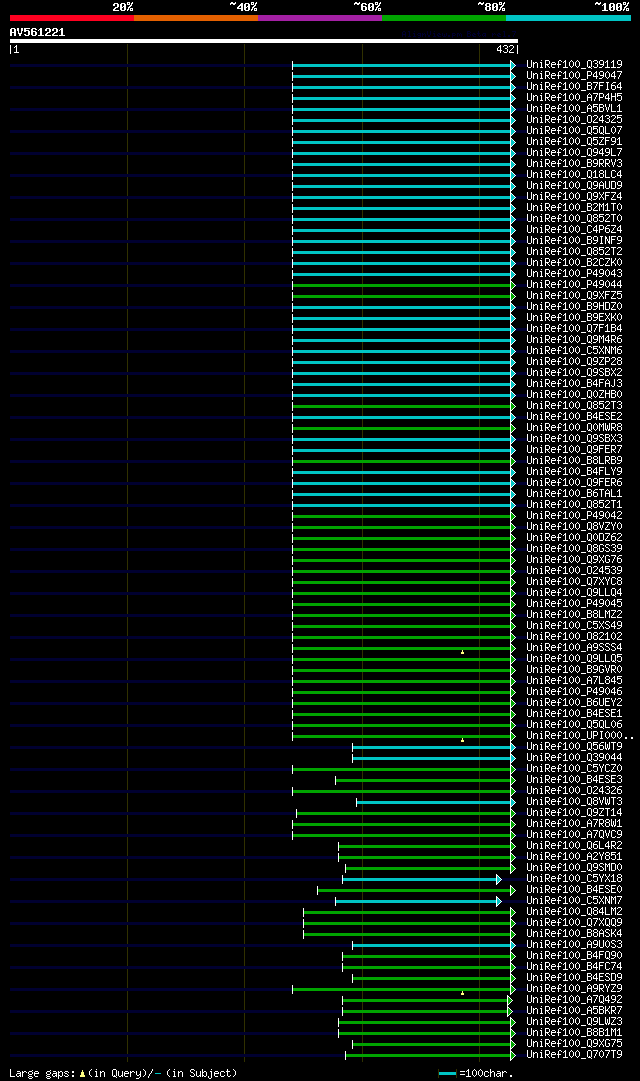The width and height of the screenshot is (640, 1081).
Task: Select the UniRef100_Q7F1B4 label
Action: click(x=574, y=329)
